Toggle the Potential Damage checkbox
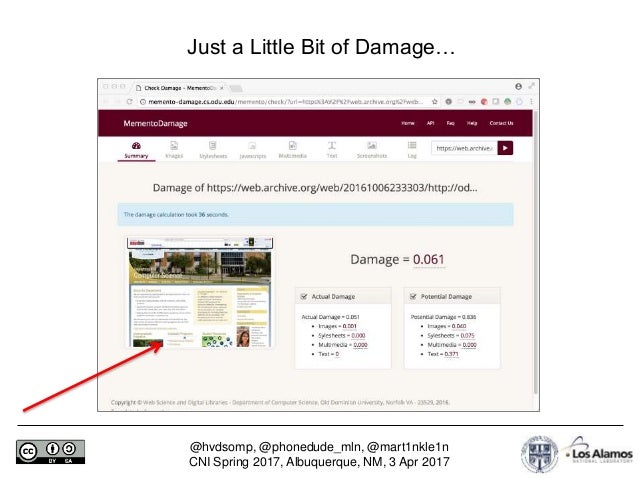638x479 pixels. pyautogui.click(x=413, y=296)
